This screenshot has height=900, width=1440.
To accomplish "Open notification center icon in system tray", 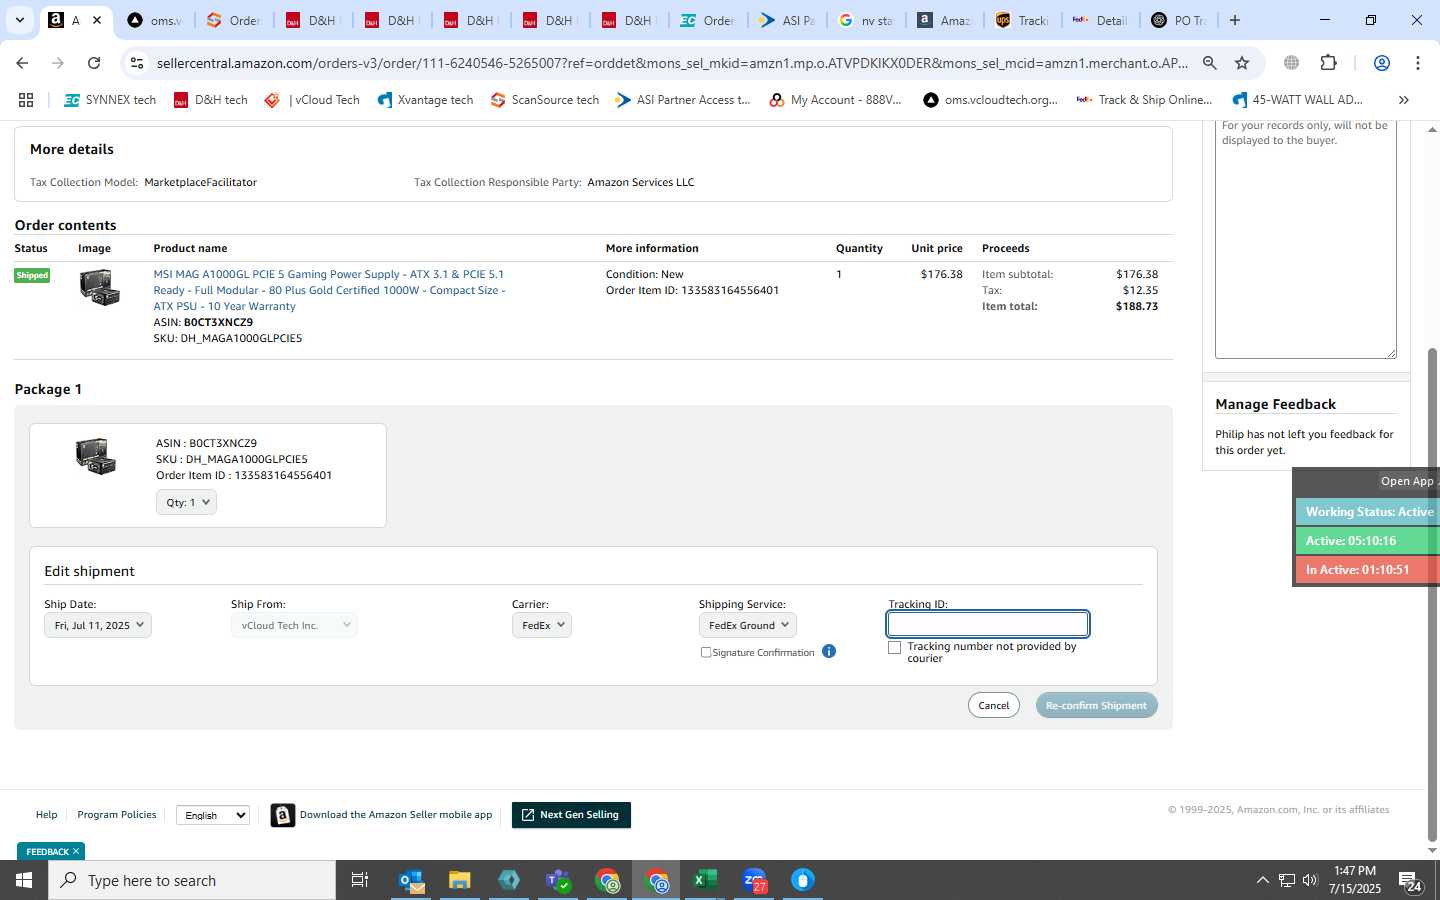I will (1410, 881).
